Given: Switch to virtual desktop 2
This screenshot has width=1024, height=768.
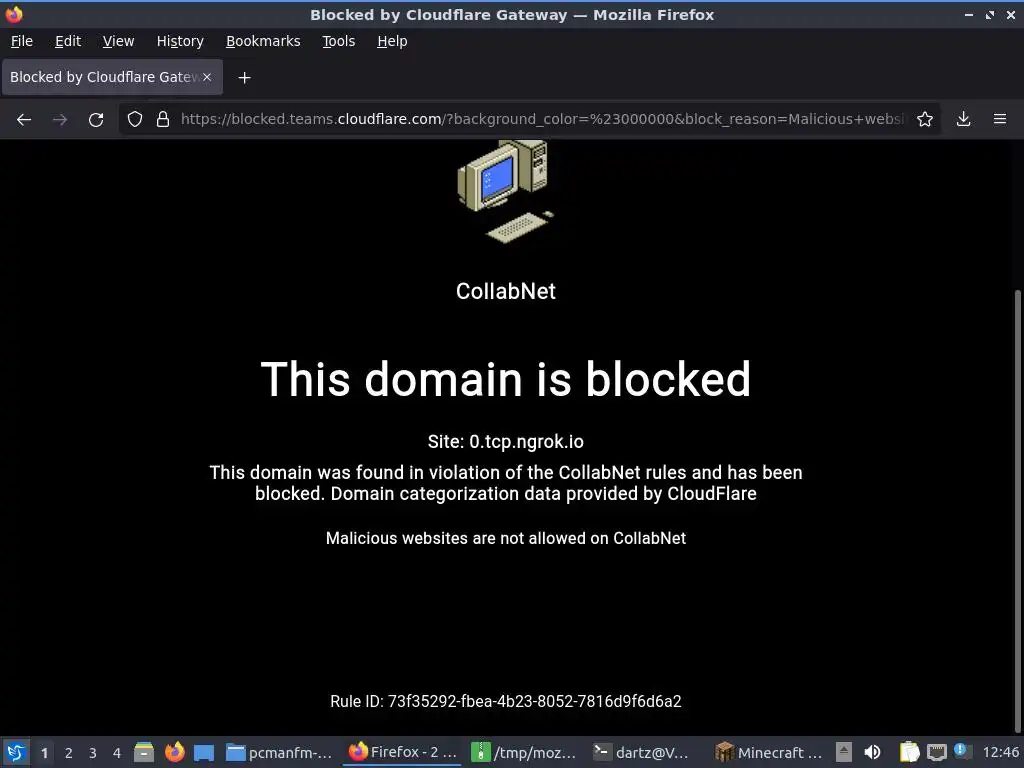Looking at the screenshot, I should 69,753.
